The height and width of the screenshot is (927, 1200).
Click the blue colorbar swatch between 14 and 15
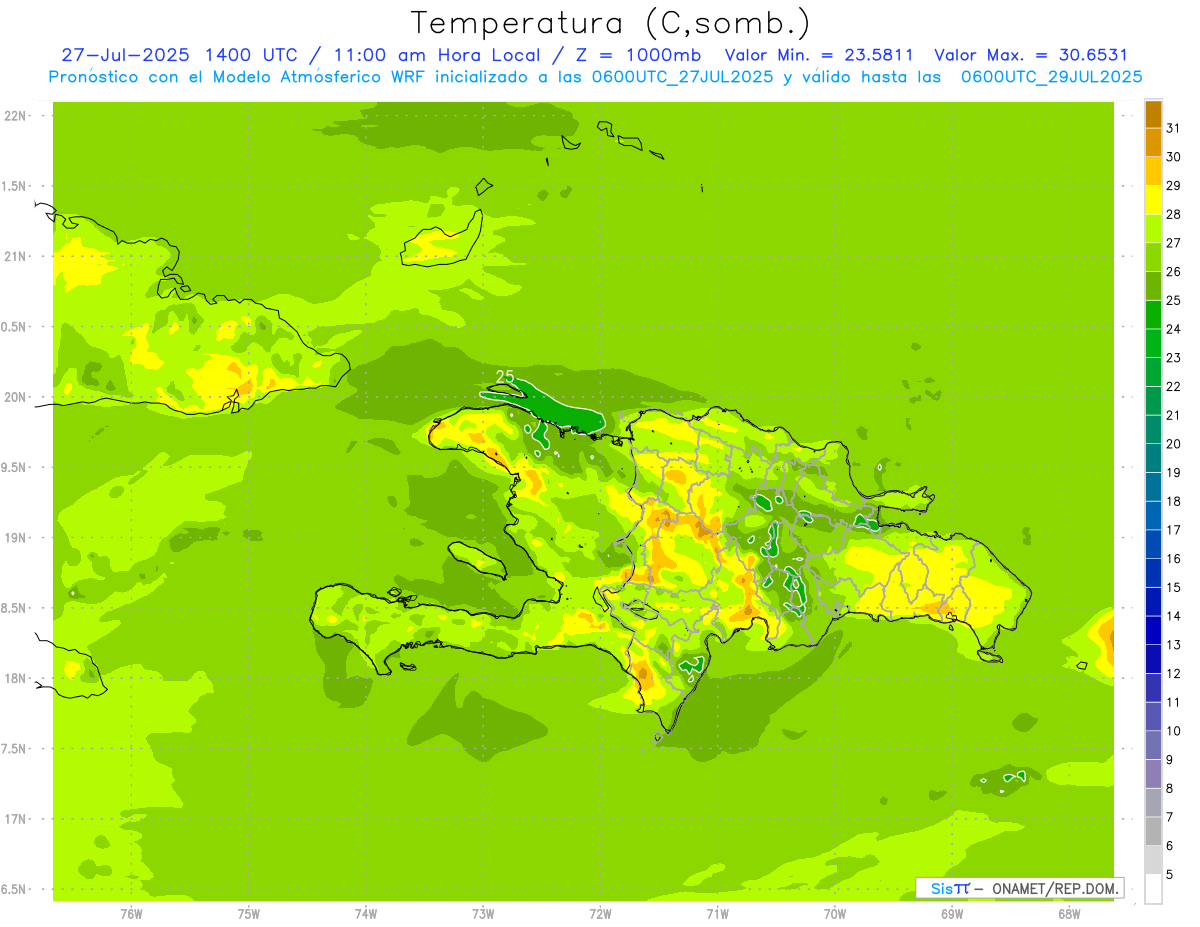[1153, 601]
